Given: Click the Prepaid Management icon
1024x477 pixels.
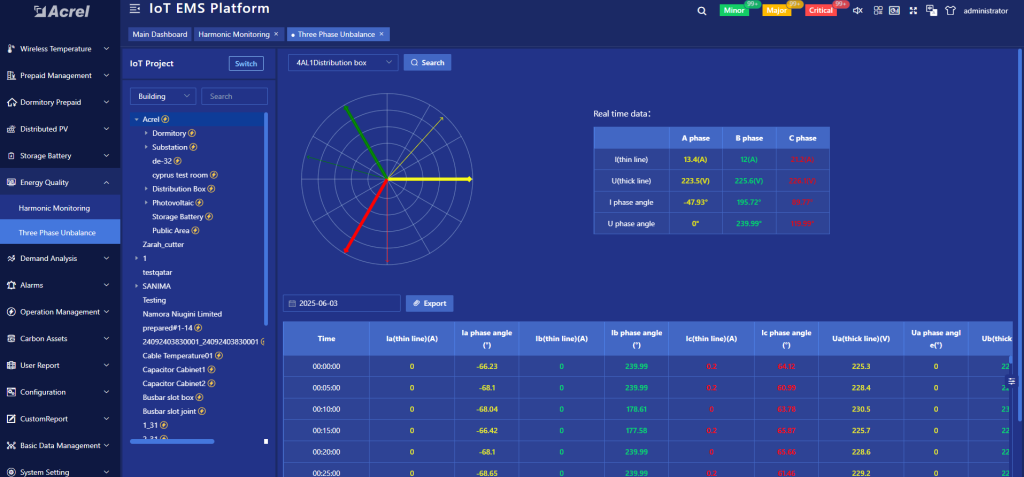Looking at the screenshot, I should pyautogui.click(x=10, y=76).
